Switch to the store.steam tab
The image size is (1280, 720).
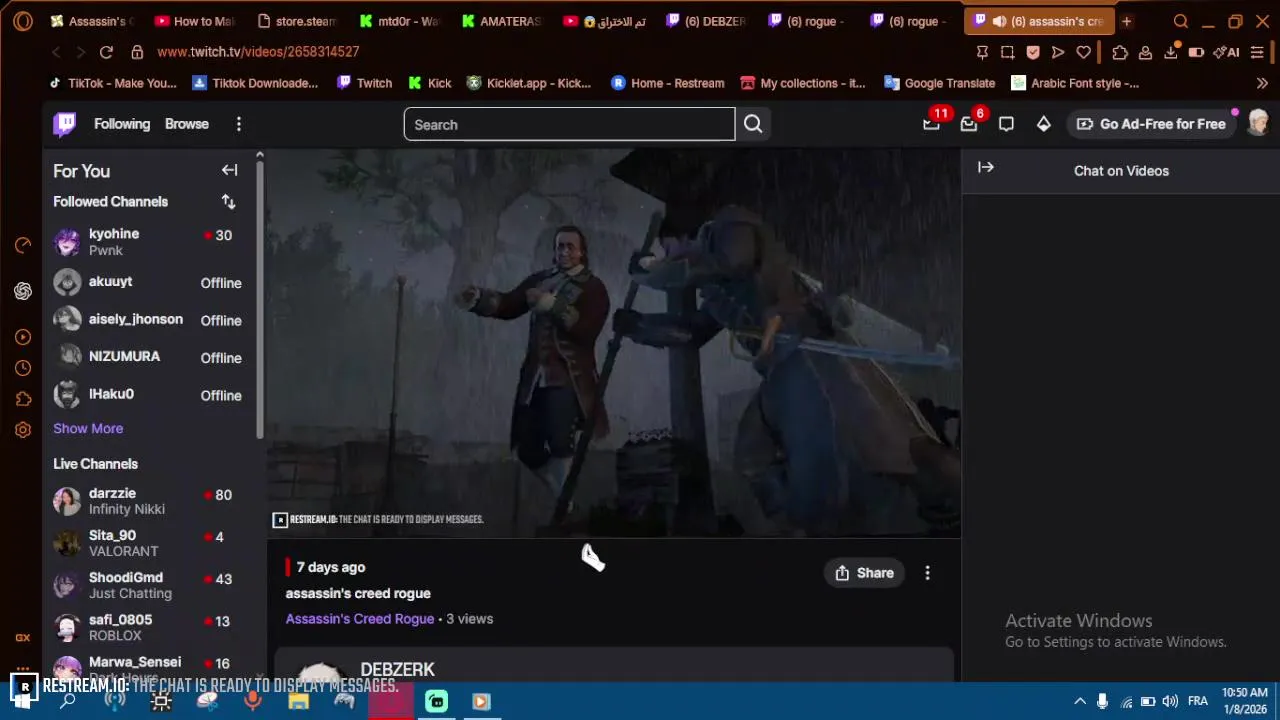(x=298, y=21)
